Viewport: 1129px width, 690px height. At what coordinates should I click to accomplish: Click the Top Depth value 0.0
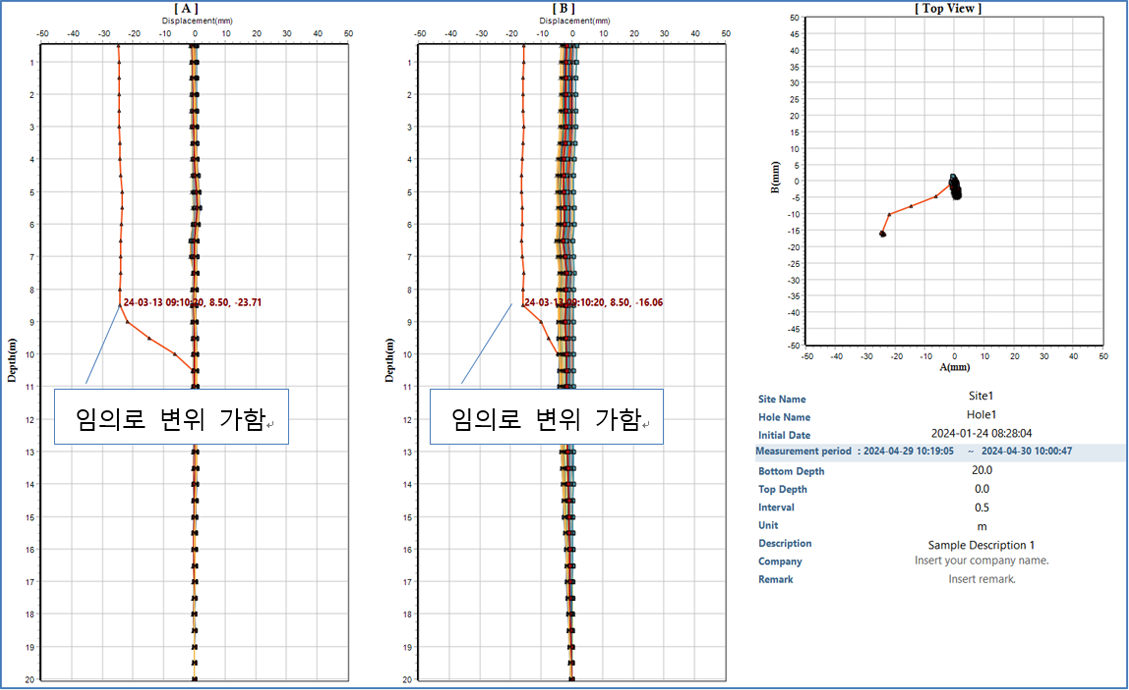pos(981,489)
